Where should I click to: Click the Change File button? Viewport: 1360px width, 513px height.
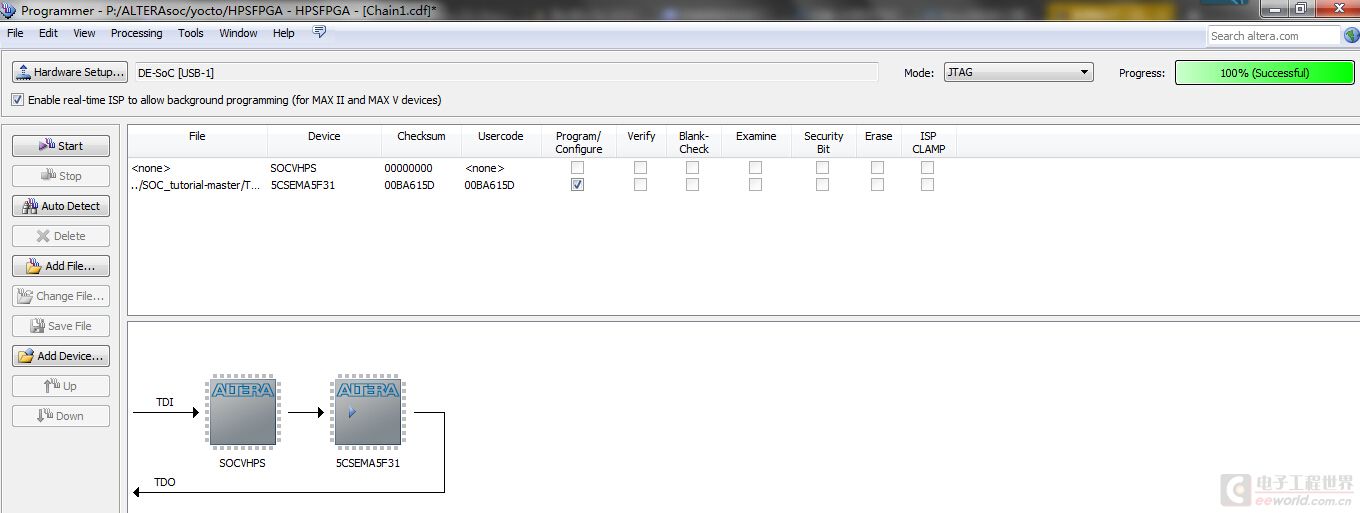point(61,296)
